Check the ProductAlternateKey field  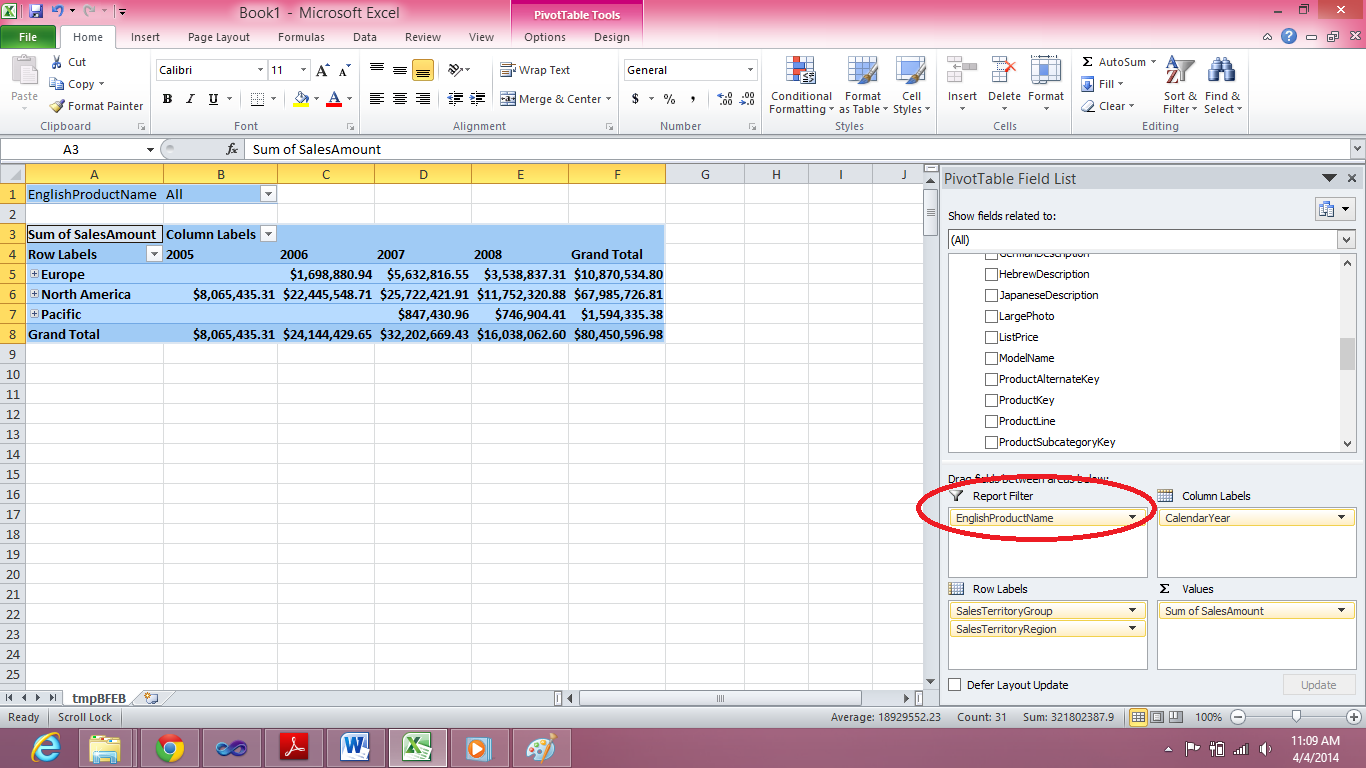pos(991,379)
